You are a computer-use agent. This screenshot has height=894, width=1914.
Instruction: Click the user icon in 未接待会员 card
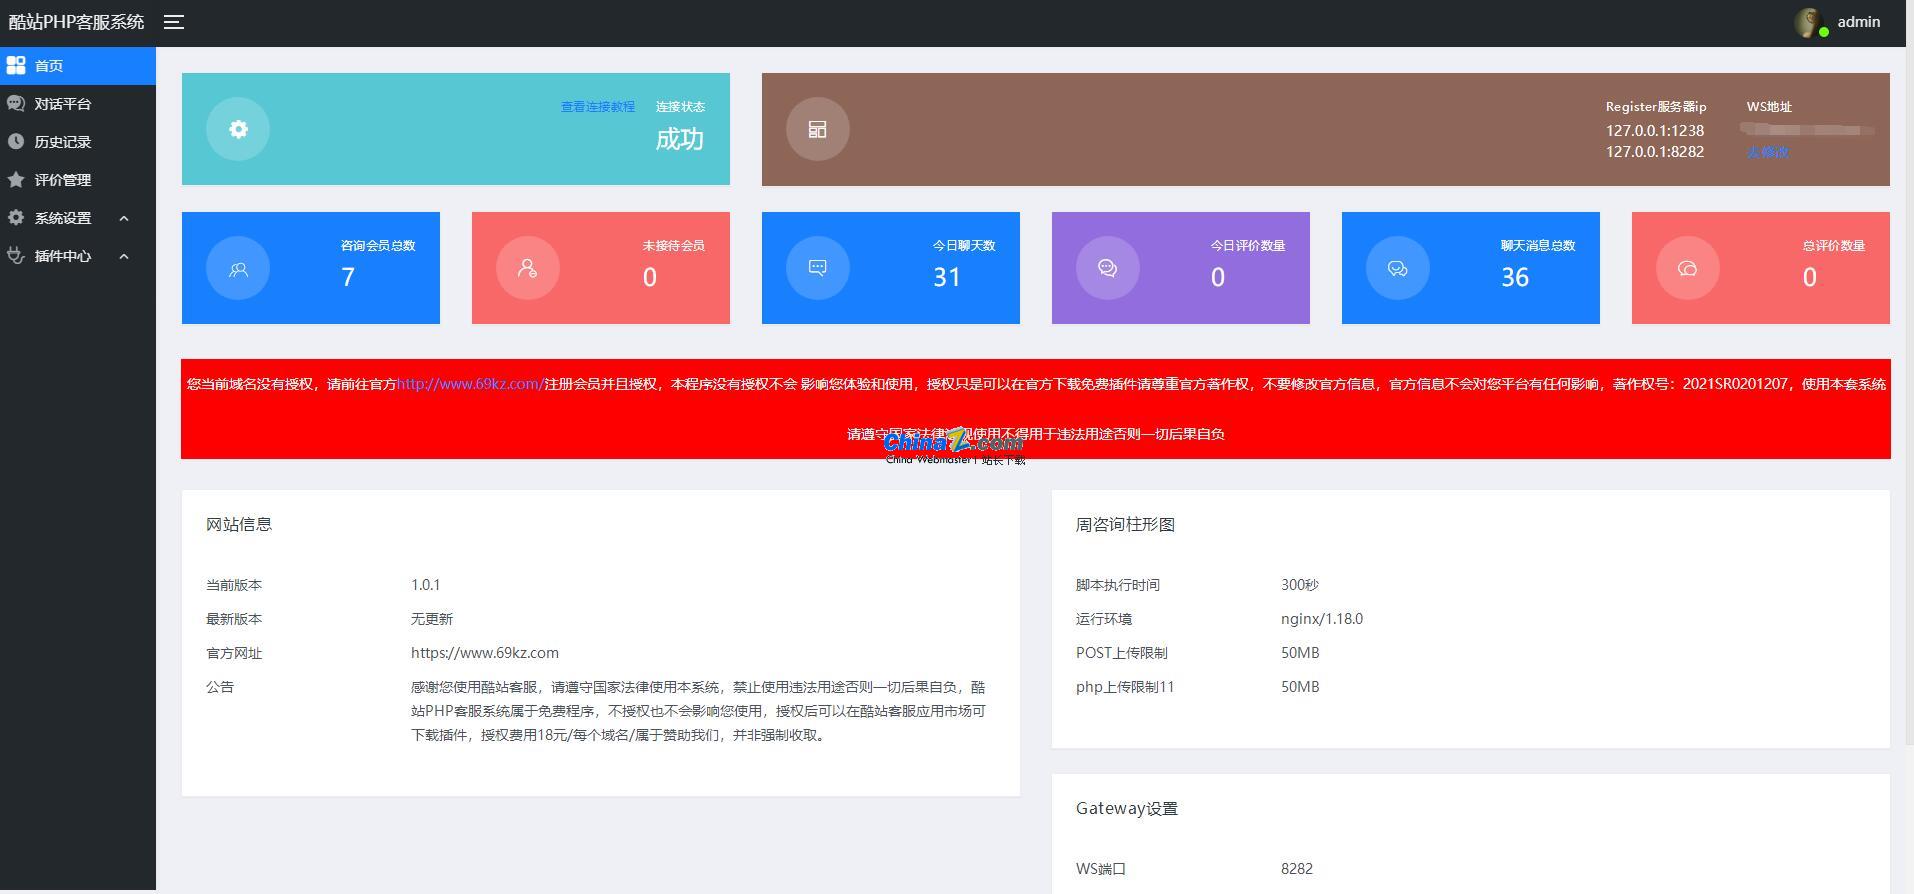coord(527,268)
